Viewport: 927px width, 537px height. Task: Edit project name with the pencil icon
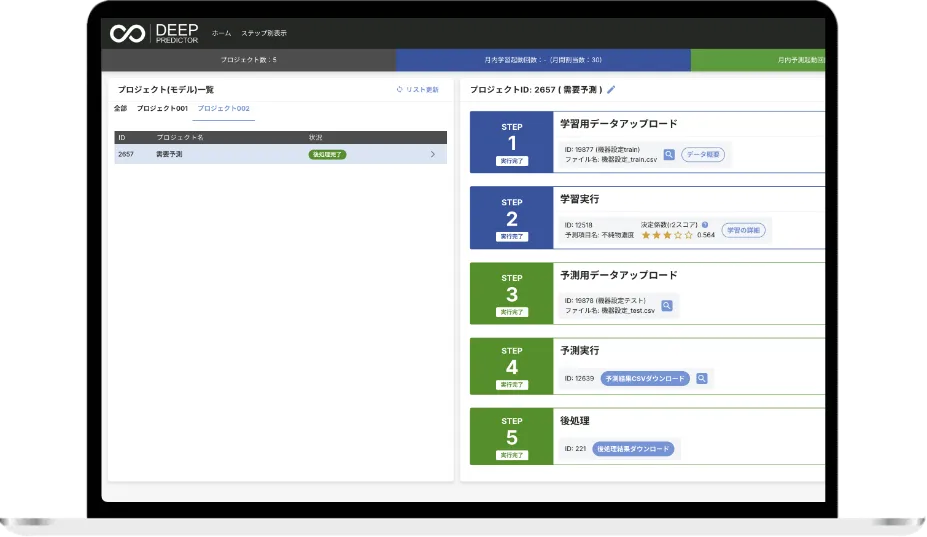coord(611,89)
